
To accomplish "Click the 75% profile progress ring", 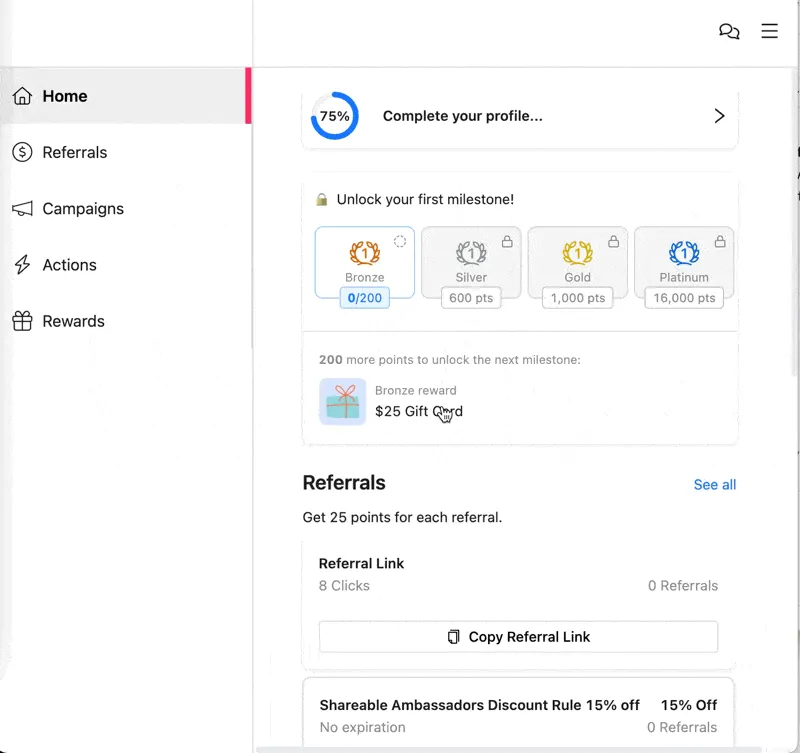I will (x=335, y=116).
